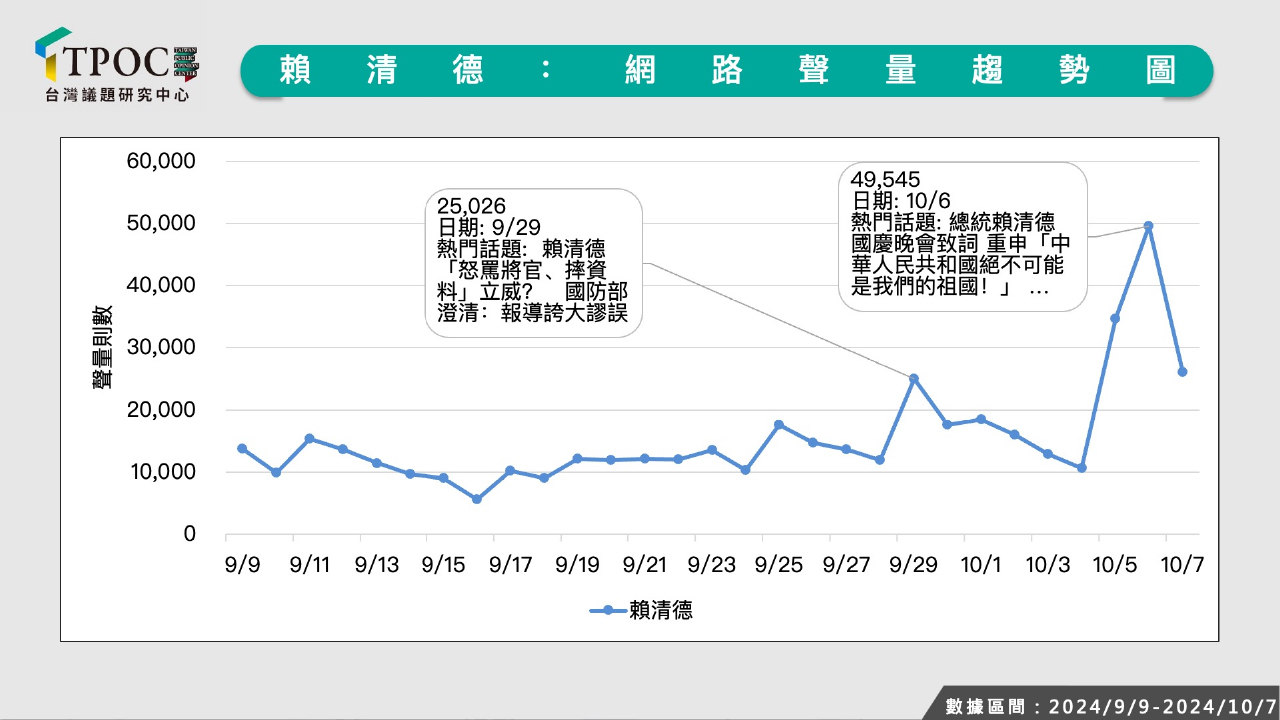Image resolution: width=1280 pixels, height=720 pixels.
Task: Click the chart title banner 網路聲量趨勢圖
Action: (x=726, y=70)
